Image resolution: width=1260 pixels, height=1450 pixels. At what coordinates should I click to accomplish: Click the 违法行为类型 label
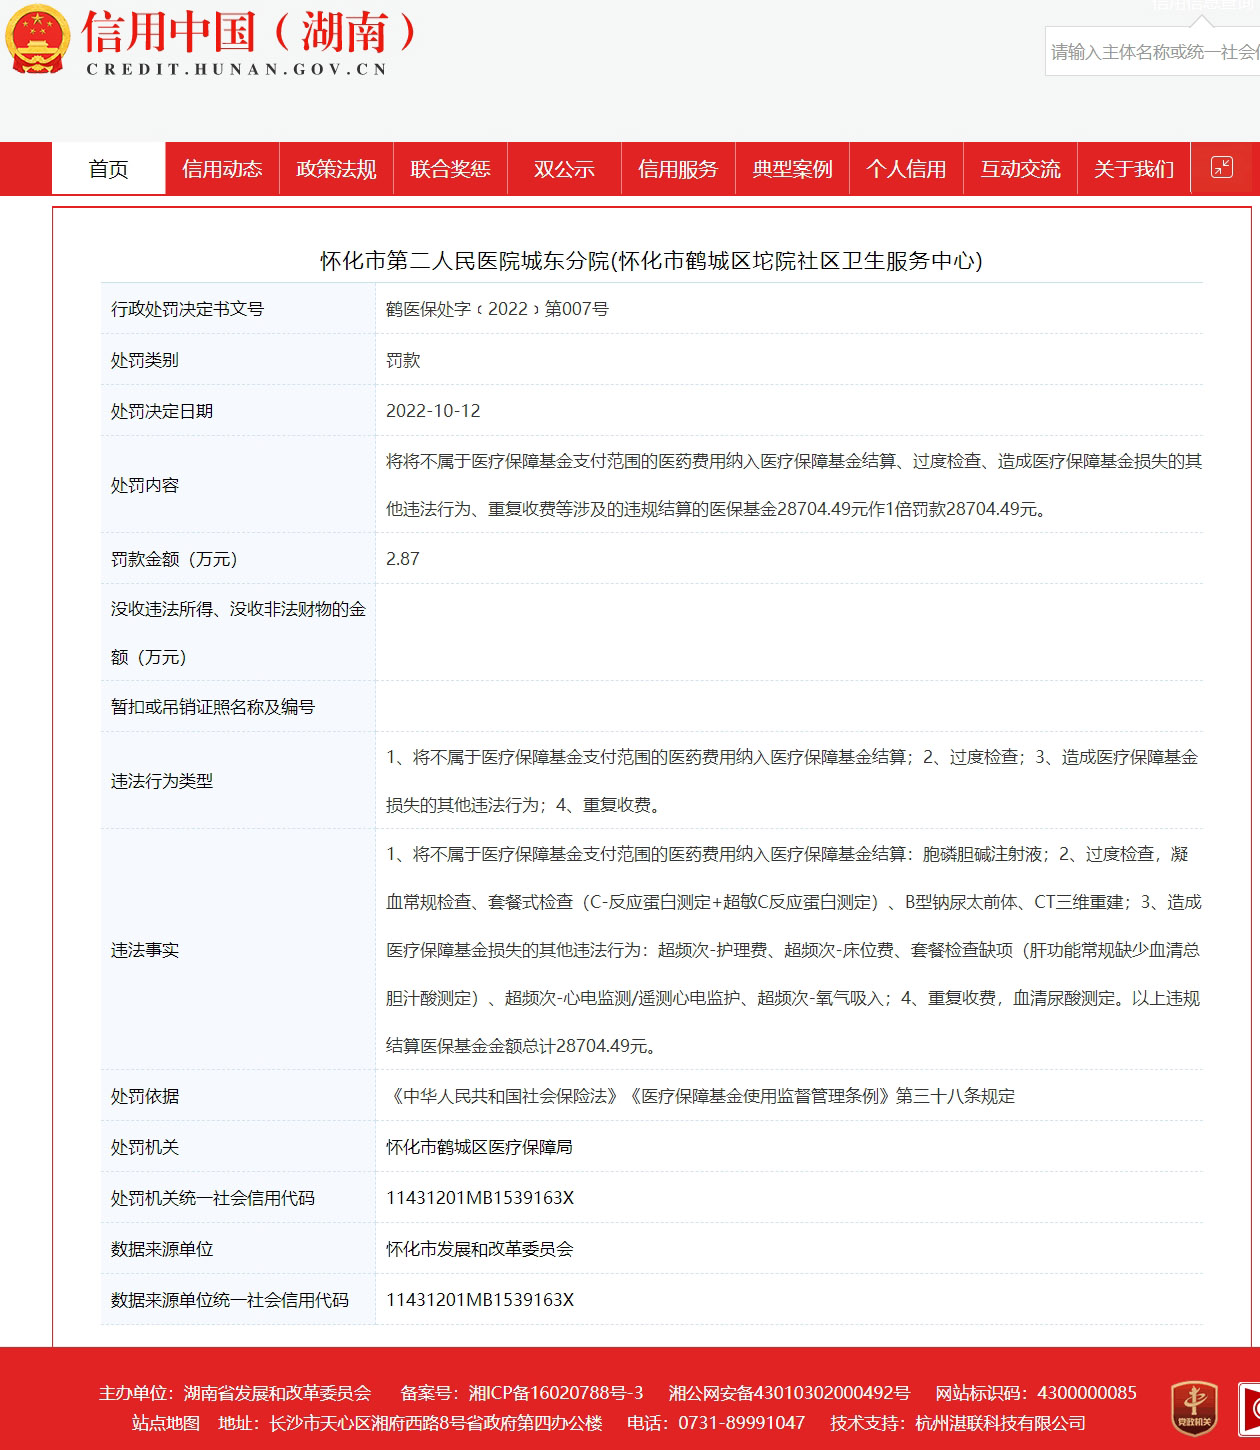[x=162, y=781]
